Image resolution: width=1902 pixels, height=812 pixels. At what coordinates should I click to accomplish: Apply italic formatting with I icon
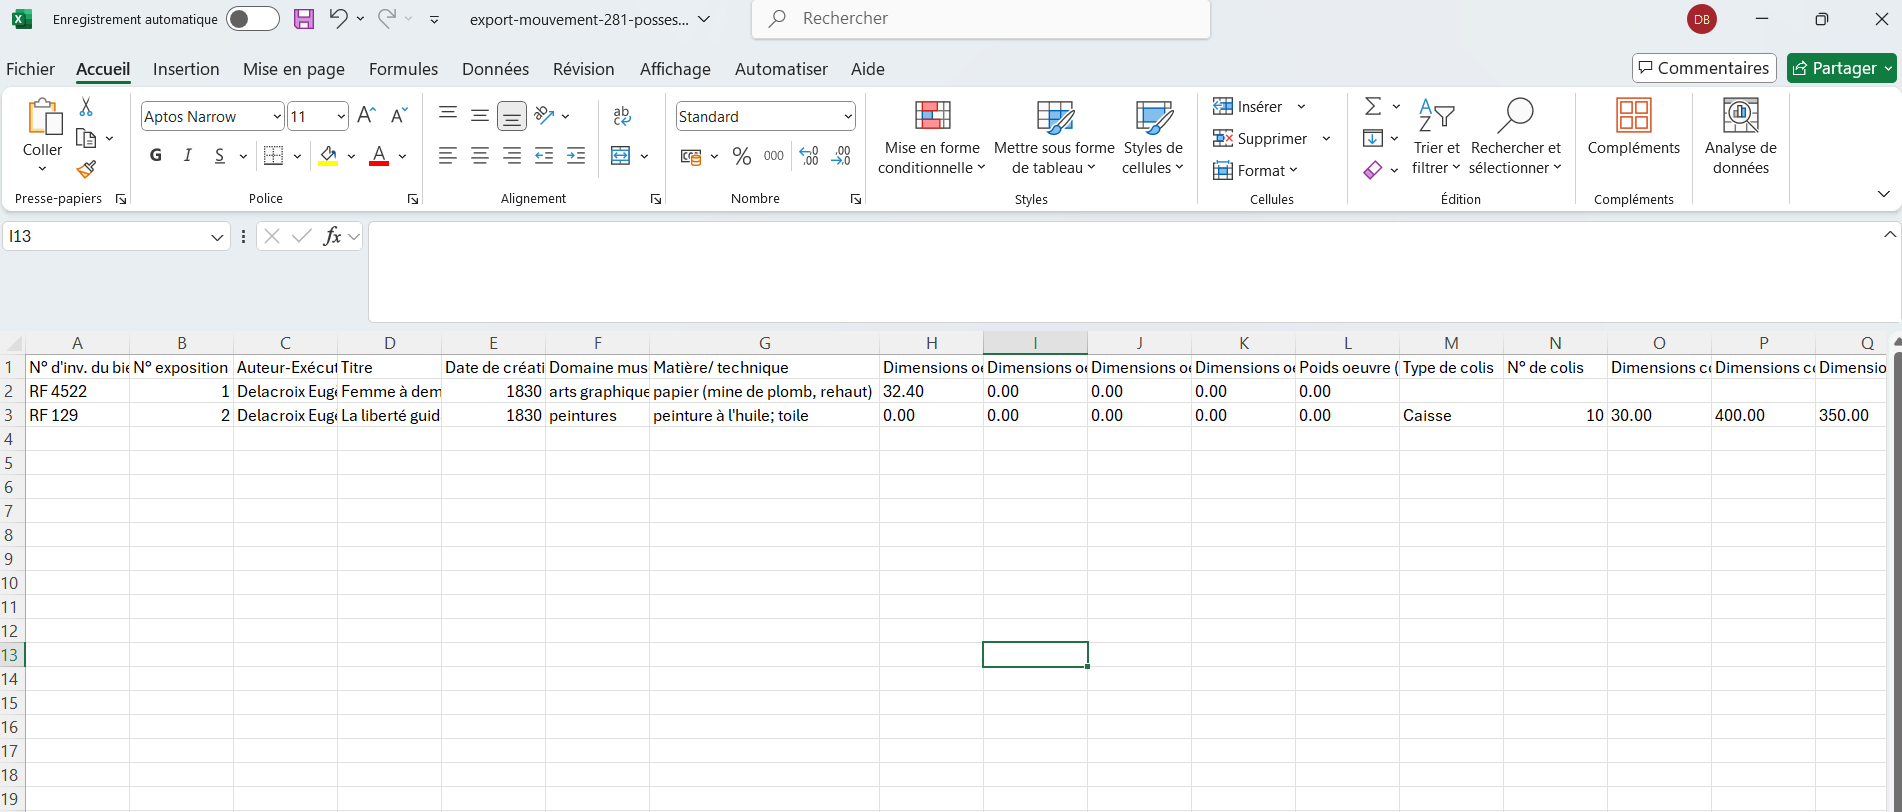point(187,155)
